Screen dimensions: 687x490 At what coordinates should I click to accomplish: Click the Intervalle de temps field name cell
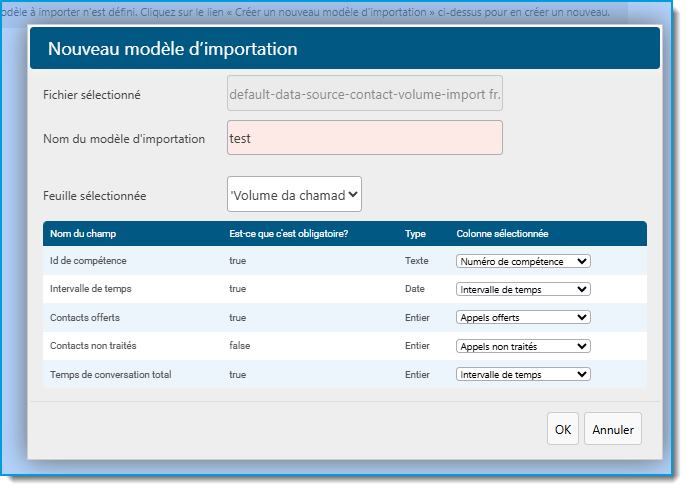tap(91, 289)
